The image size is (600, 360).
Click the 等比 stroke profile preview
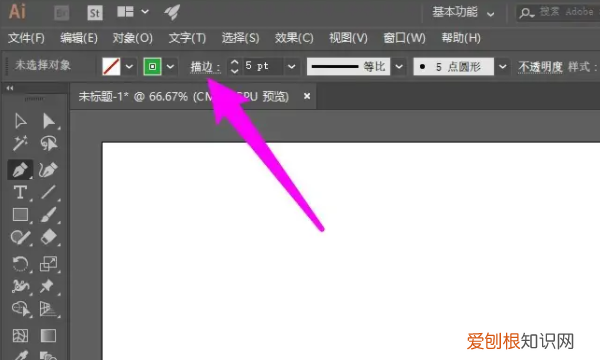click(348, 67)
